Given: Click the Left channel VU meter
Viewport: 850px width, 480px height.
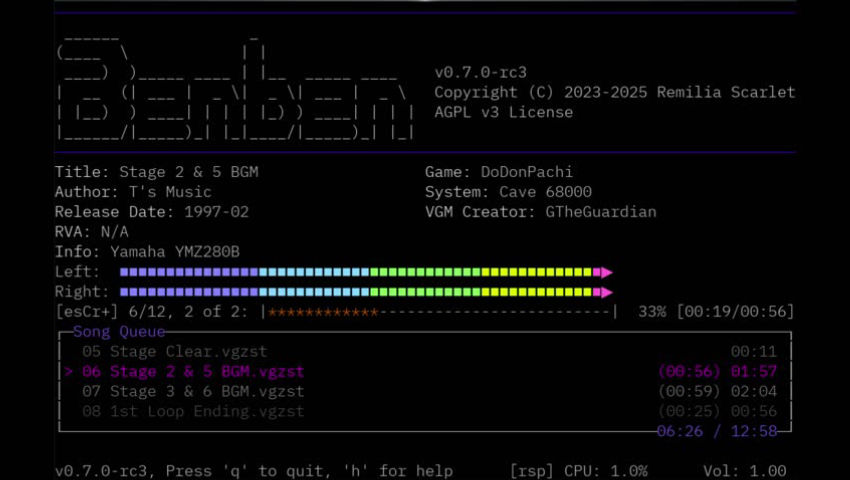Looking at the screenshot, I should click(366, 272).
